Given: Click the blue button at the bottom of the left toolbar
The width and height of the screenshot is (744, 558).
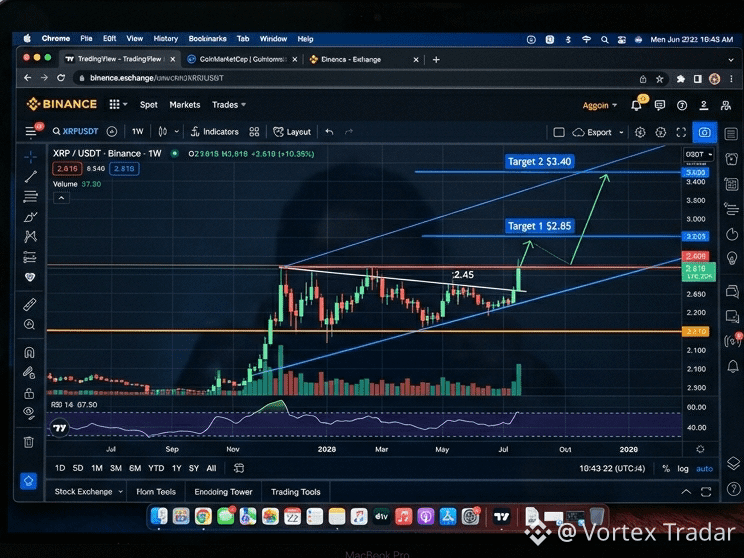Looking at the screenshot, I should [x=28, y=481].
